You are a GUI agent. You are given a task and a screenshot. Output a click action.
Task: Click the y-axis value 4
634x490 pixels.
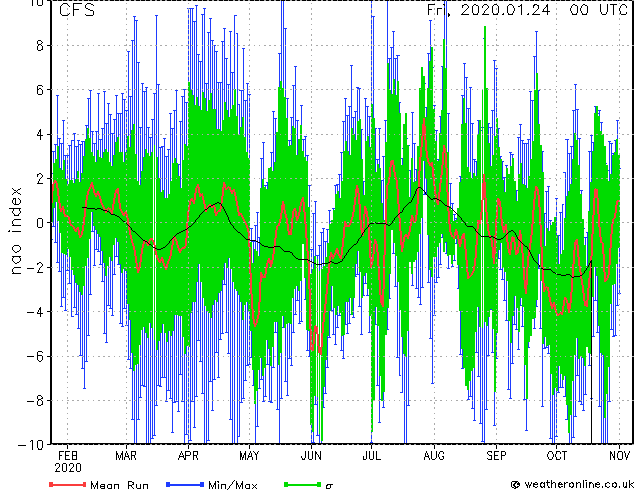40,134
